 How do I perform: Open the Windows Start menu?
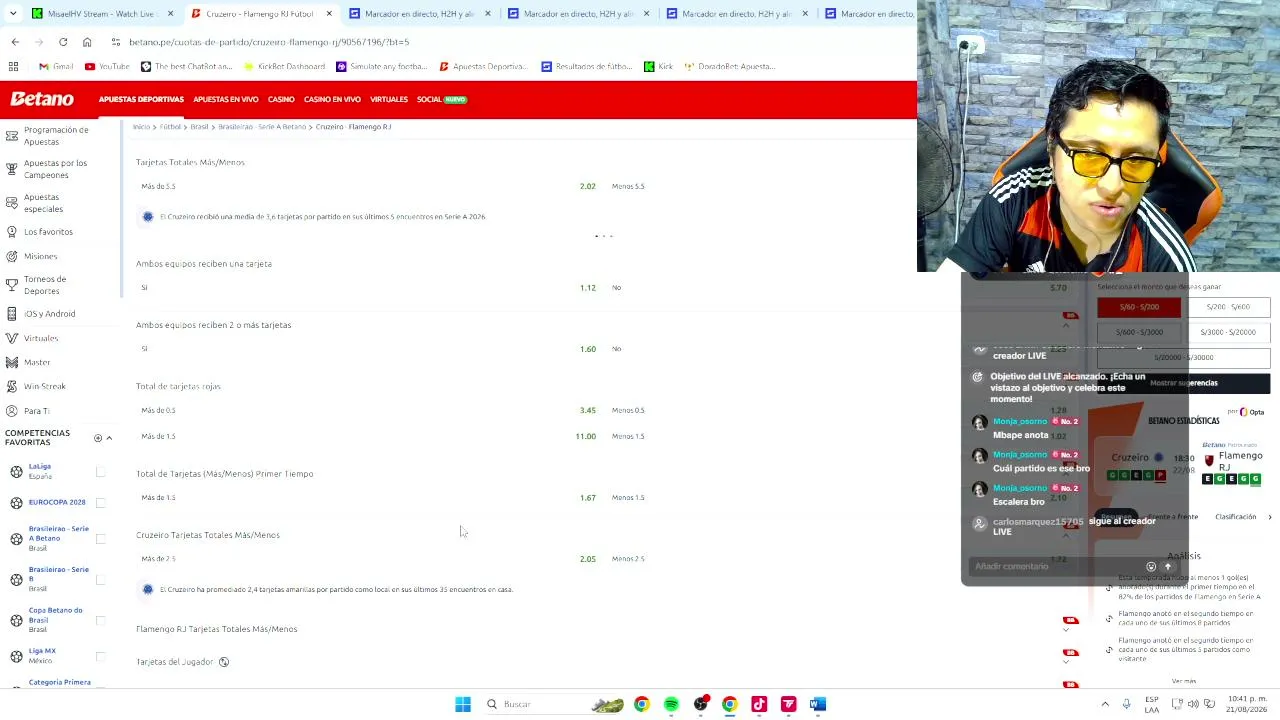(x=463, y=704)
